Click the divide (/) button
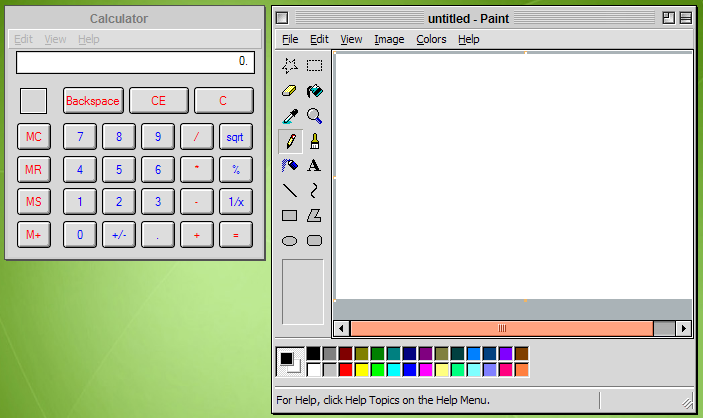703x418 pixels. coord(197,137)
